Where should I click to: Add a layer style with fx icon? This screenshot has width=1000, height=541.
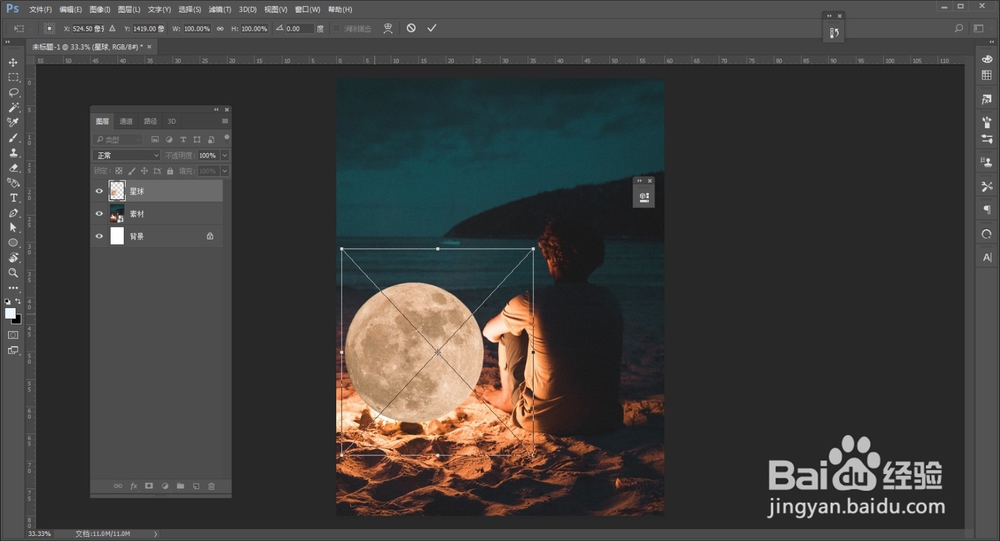134,486
